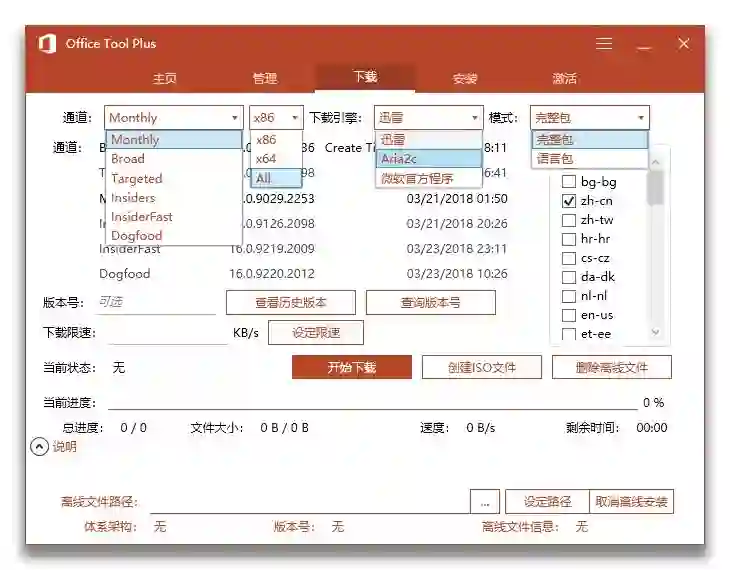
Task: Check the bg-bg language checkbox
Action: click(569, 182)
